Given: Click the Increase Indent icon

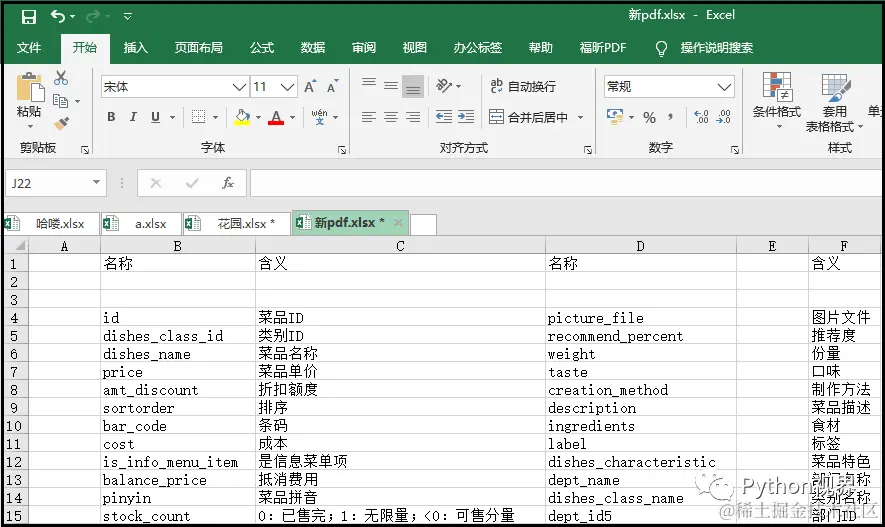Looking at the screenshot, I should click(466, 117).
